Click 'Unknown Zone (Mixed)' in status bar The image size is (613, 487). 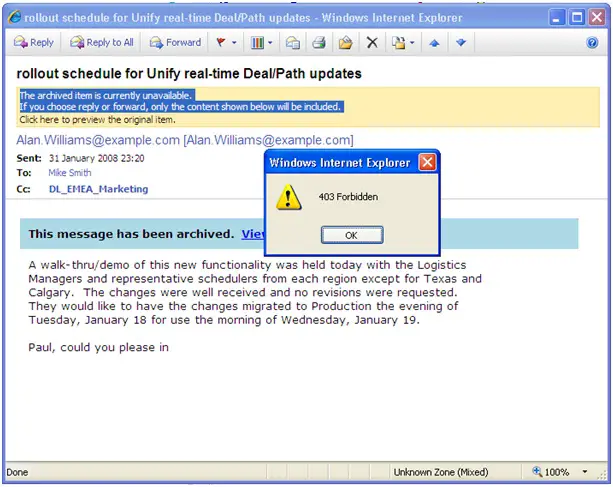[441, 472]
